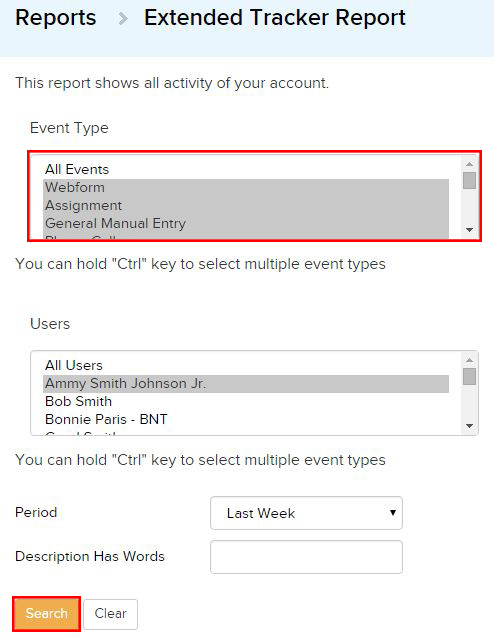Click the Reports breadcrumb link

(x=56, y=18)
